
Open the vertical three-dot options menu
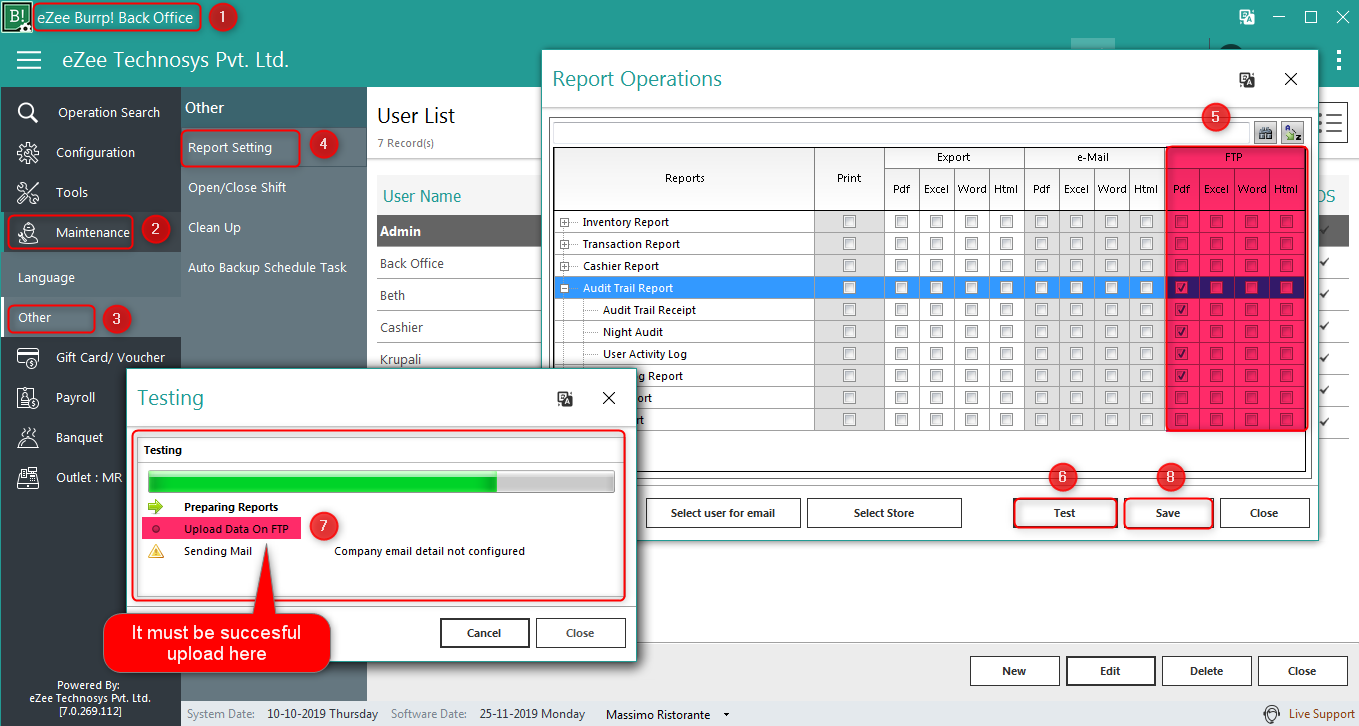pos(1339,60)
